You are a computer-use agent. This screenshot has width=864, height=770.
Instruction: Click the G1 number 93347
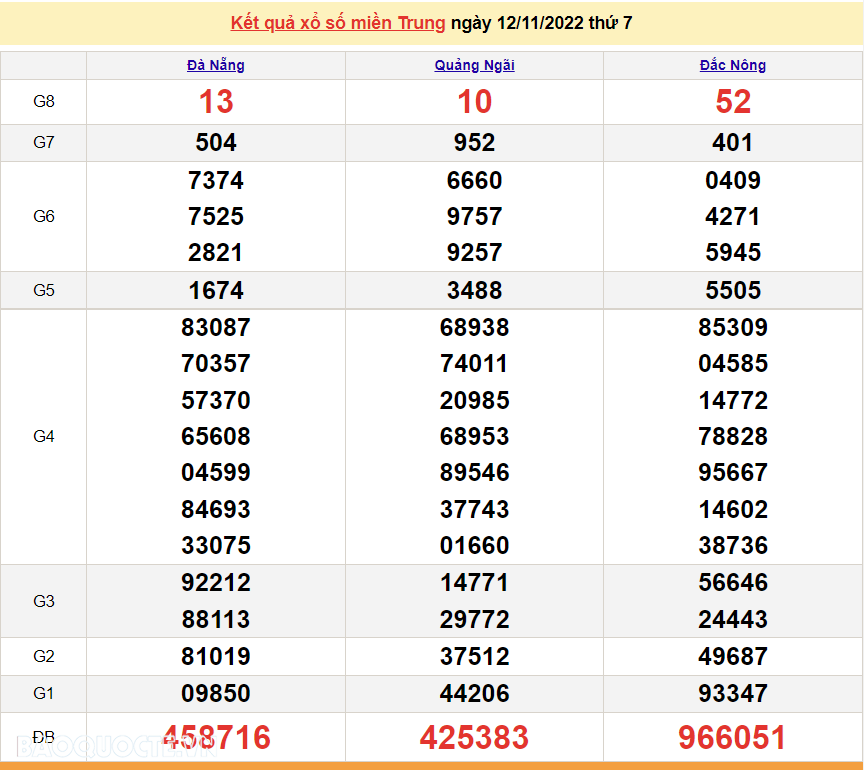tap(733, 693)
